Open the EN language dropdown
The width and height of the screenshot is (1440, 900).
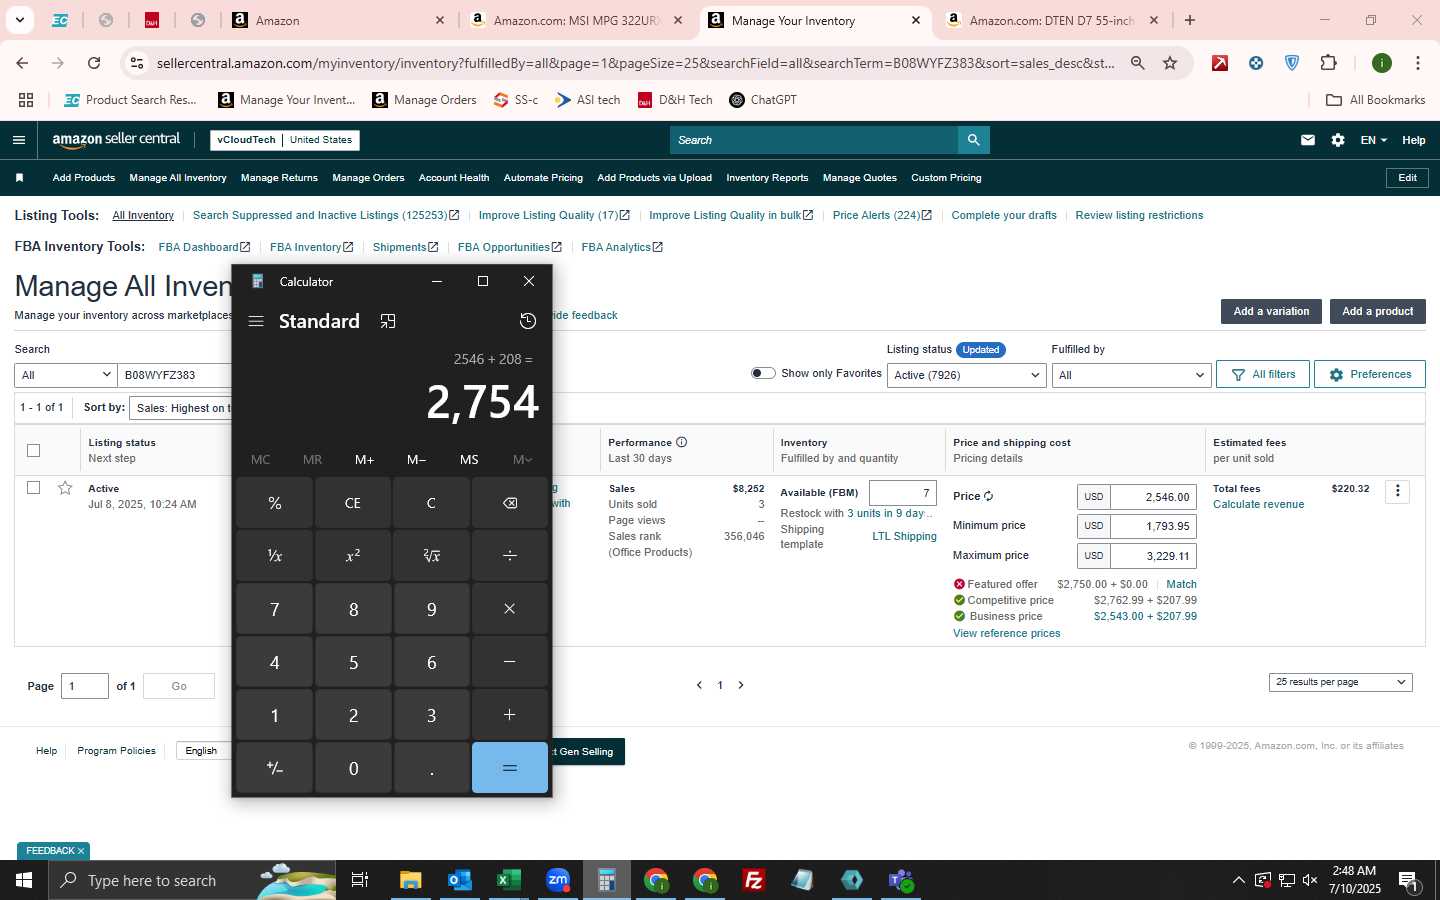(x=1373, y=140)
